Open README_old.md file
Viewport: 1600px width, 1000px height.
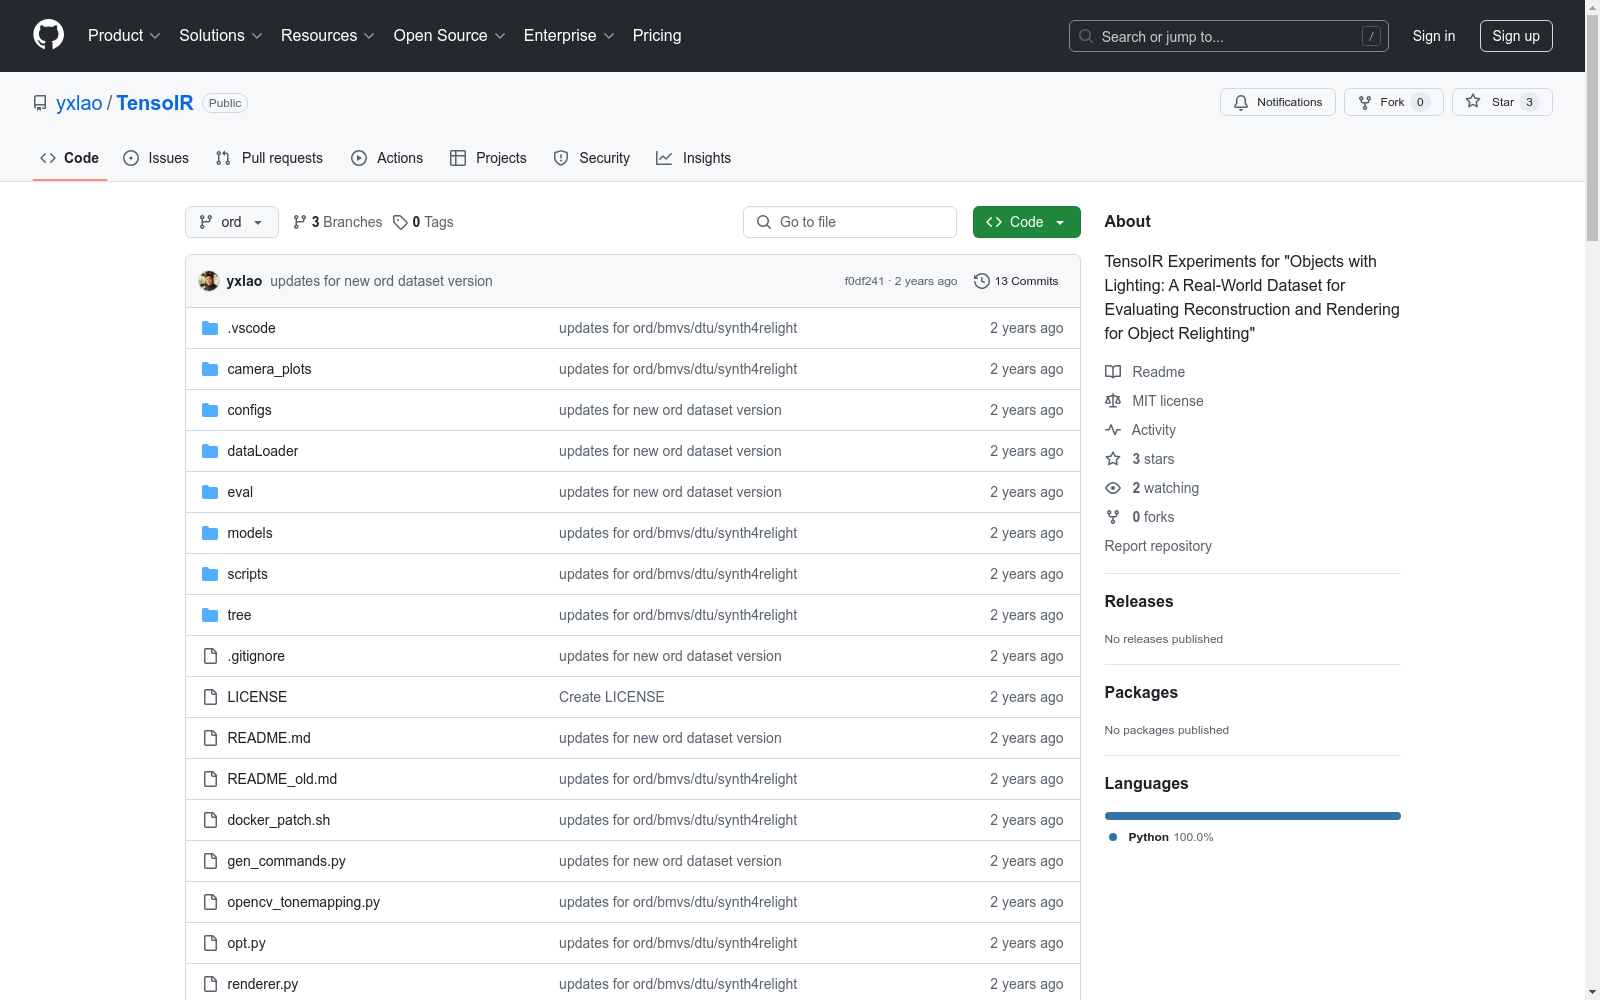pyautogui.click(x=282, y=779)
